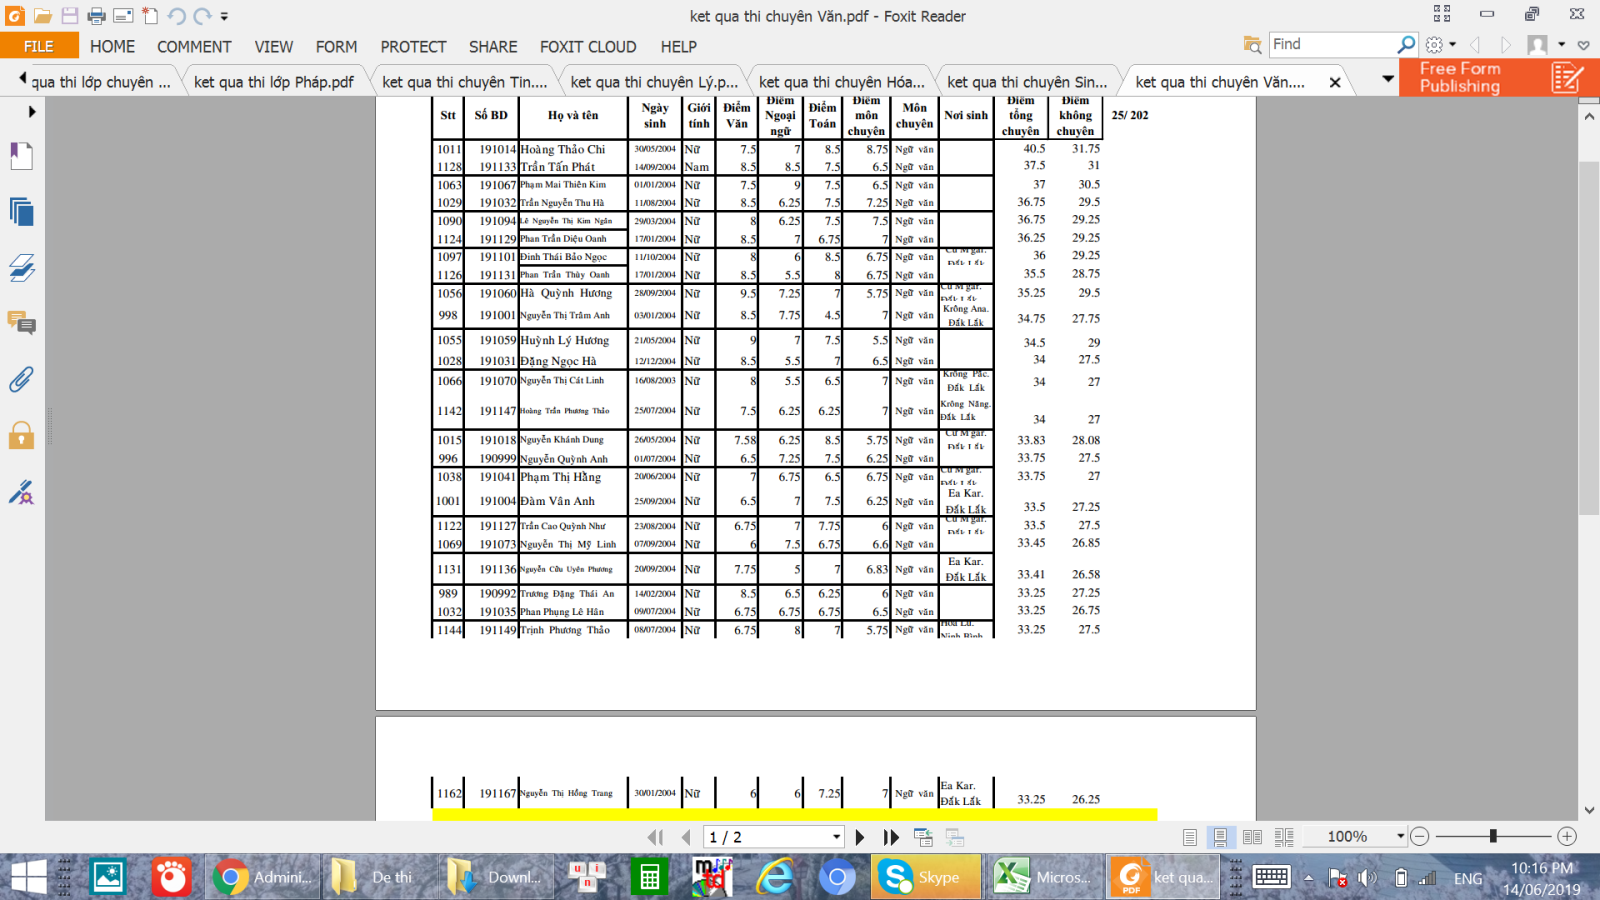Switch to ket qua thi lớp Pháp.pdf tab

click(273, 82)
